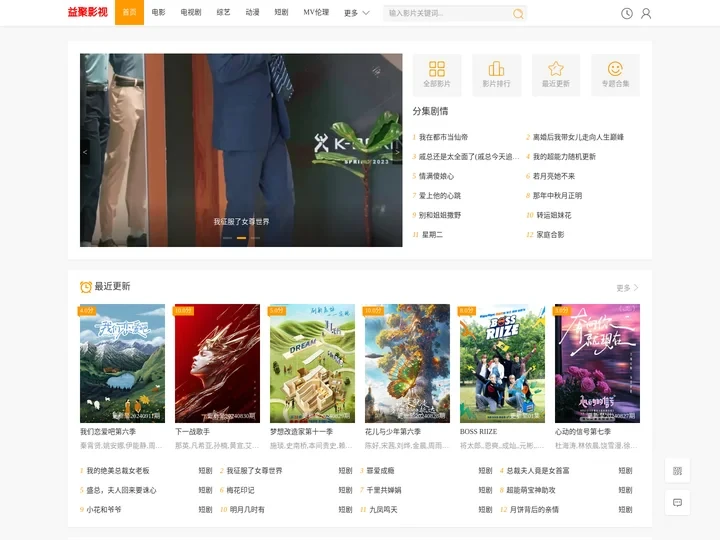Open 明月几时有 list entry
720x540 pixels.
247,510
